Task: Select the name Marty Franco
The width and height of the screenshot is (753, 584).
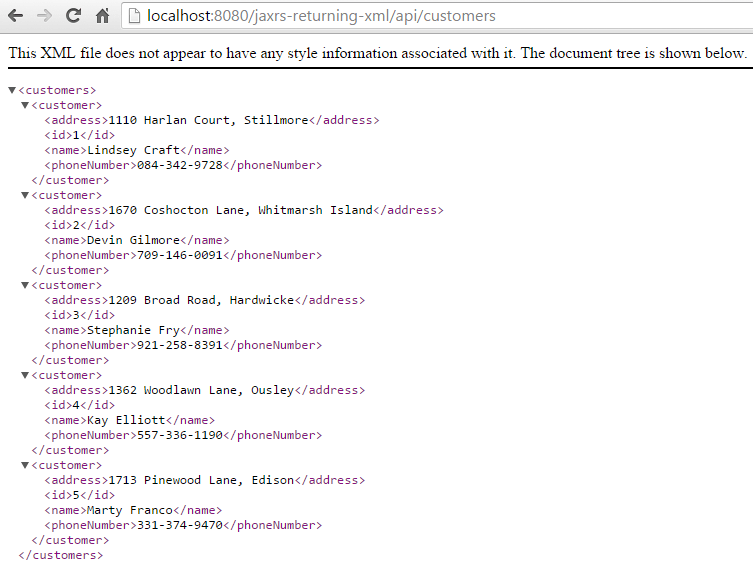Action: [130, 510]
